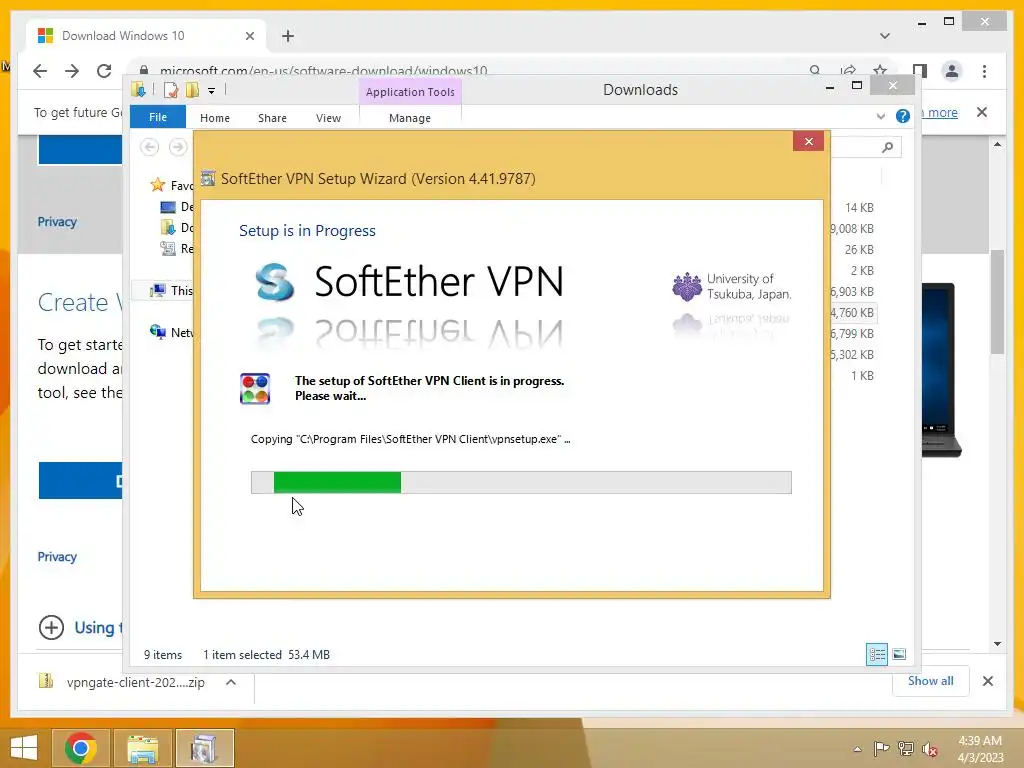Select Application Tools contextual tab
The height and width of the screenshot is (768, 1024).
click(x=410, y=92)
